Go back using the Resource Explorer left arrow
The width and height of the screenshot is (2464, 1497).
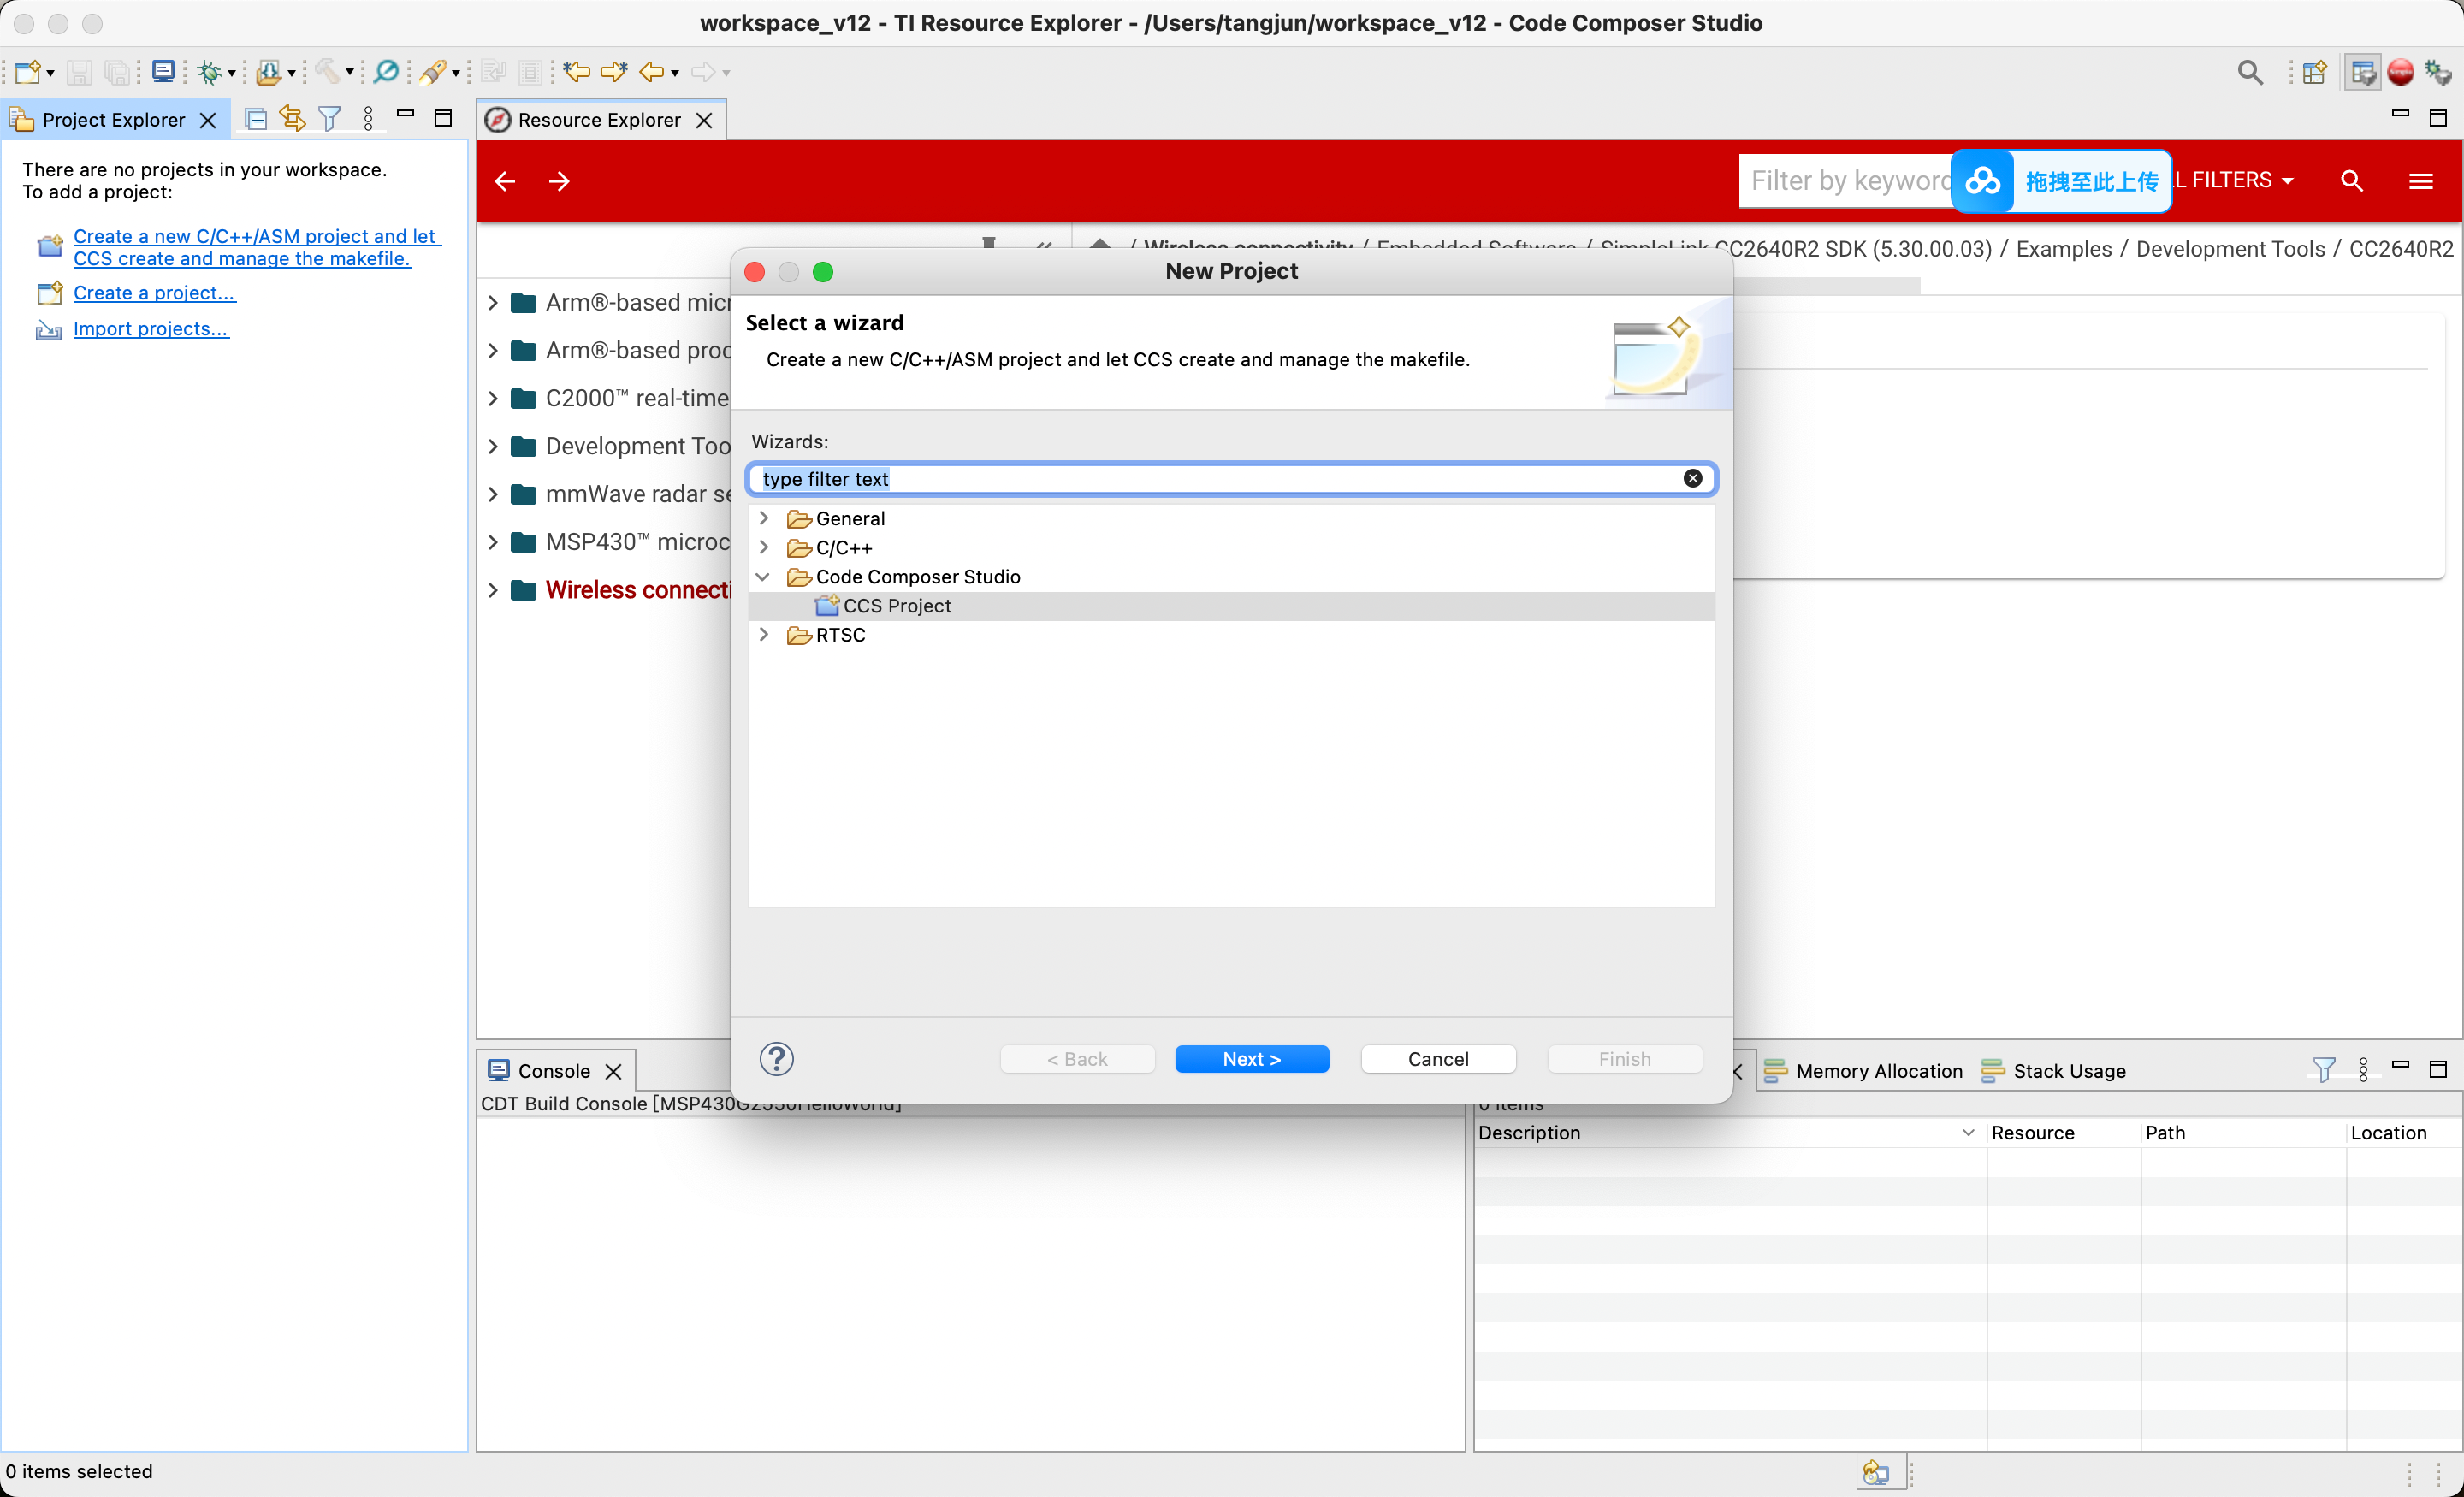pos(505,181)
